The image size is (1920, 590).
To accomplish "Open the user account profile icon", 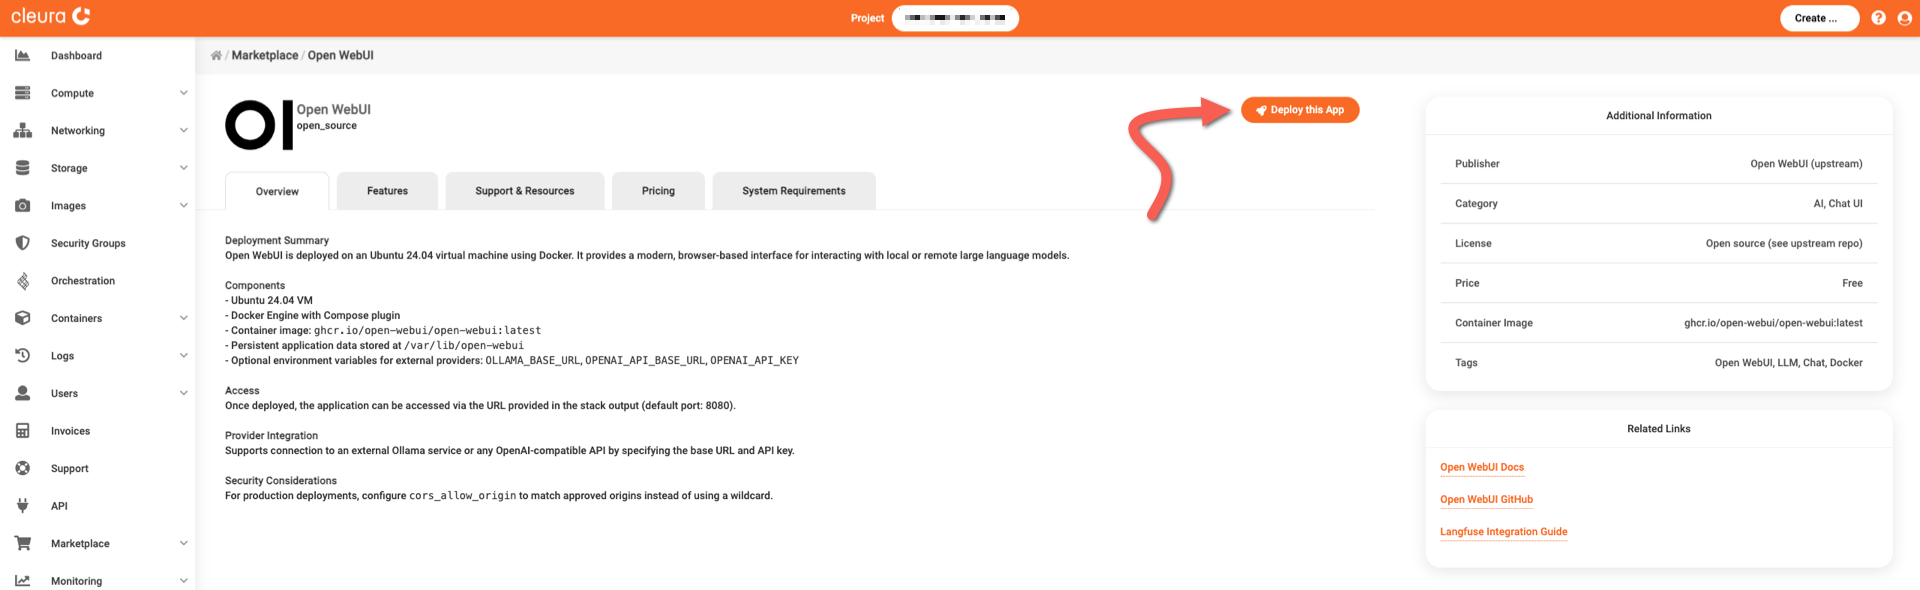I will click(x=1904, y=18).
